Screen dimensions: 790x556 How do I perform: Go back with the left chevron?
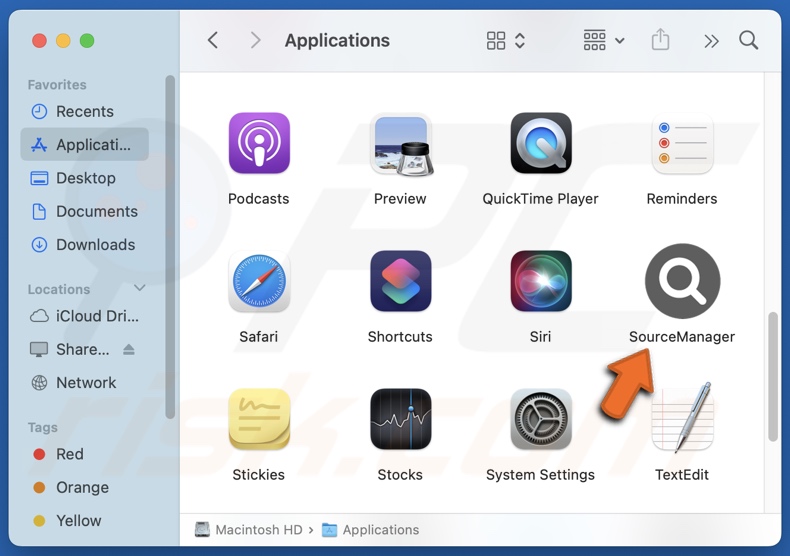pos(213,40)
